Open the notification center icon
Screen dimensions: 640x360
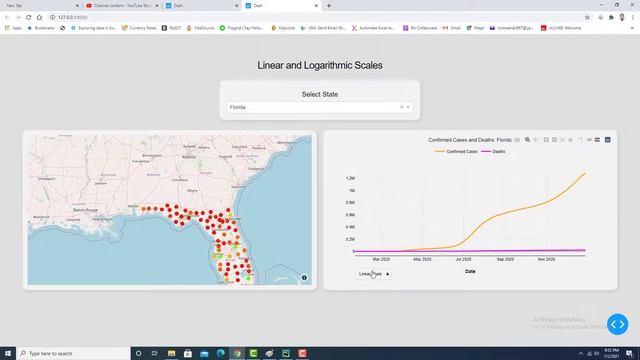[629, 353]
